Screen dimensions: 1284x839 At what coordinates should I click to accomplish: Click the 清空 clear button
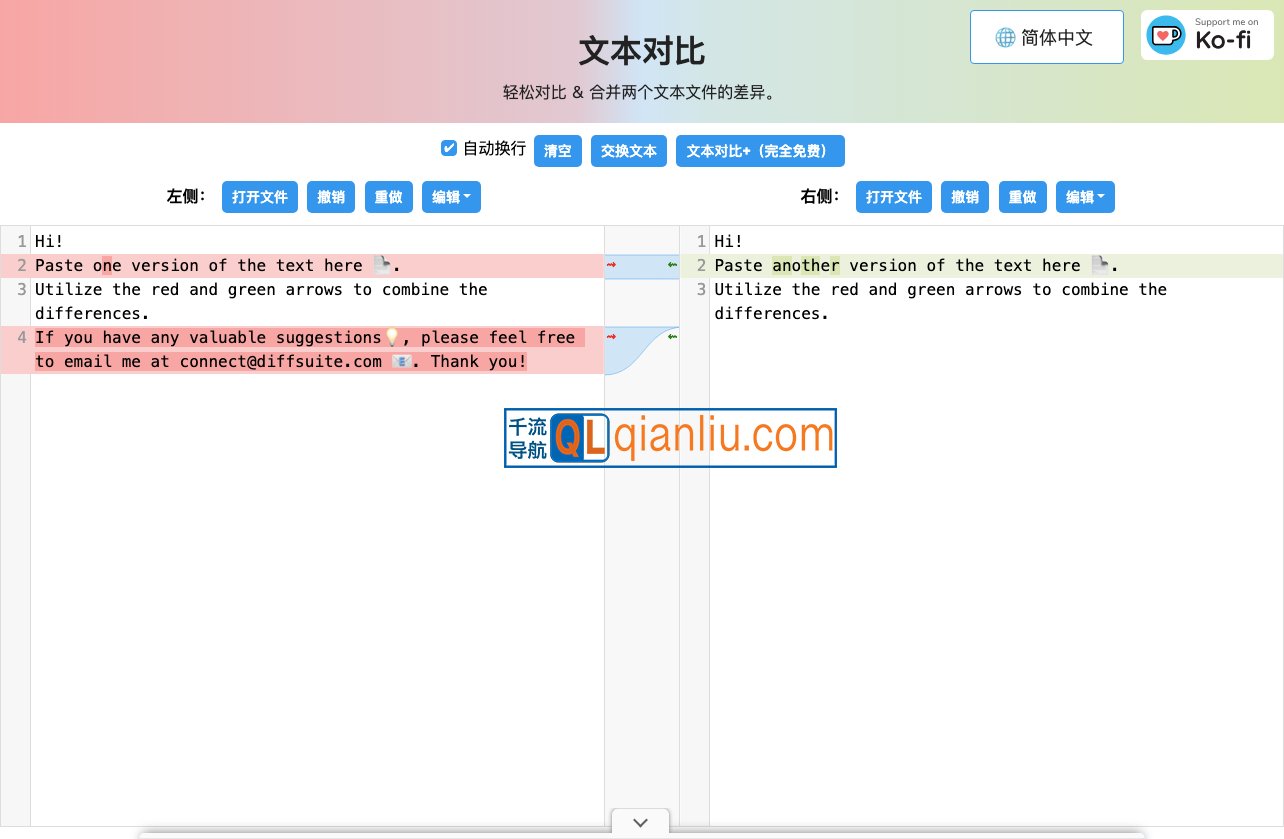click(558, 151)
